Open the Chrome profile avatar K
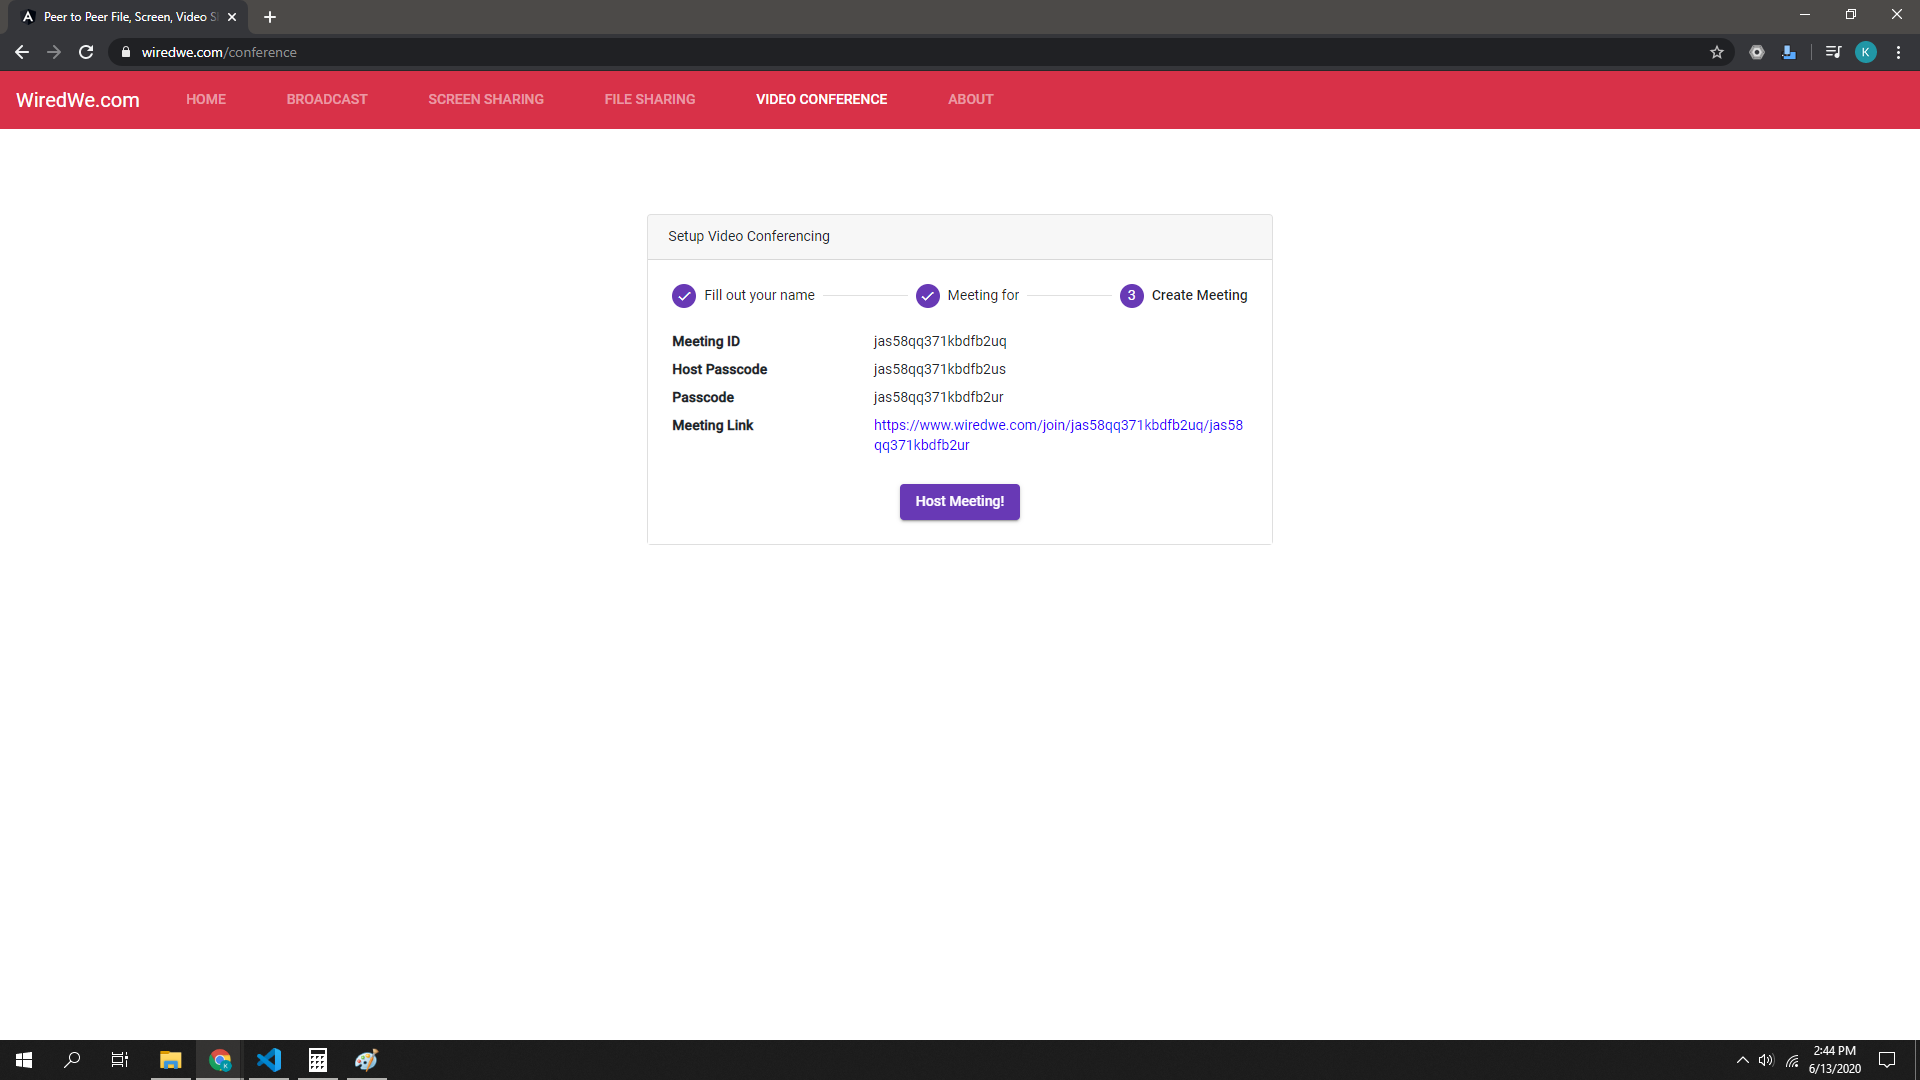 (x=1865, y=52)
